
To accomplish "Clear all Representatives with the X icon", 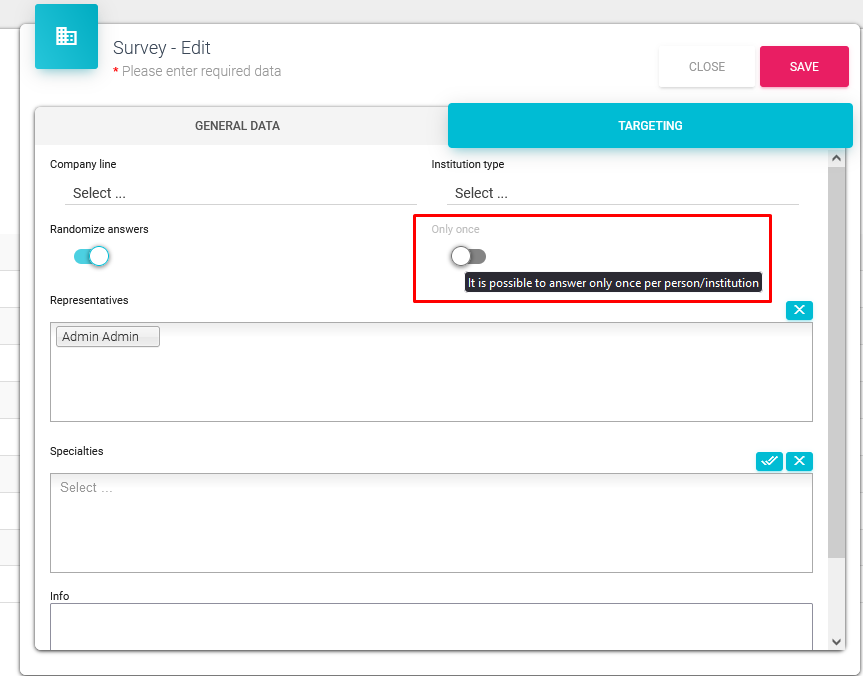I will (799, 310).
